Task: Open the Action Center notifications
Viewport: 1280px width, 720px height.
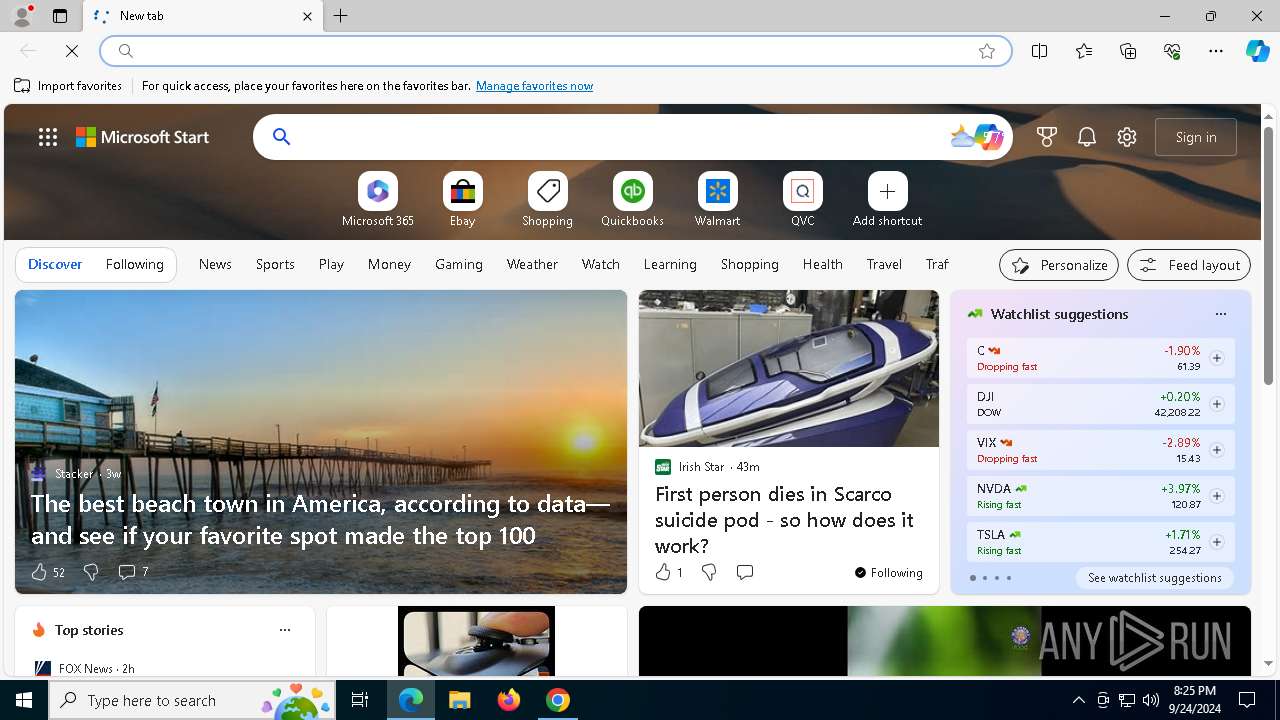Action: (x=1247, y=700)
